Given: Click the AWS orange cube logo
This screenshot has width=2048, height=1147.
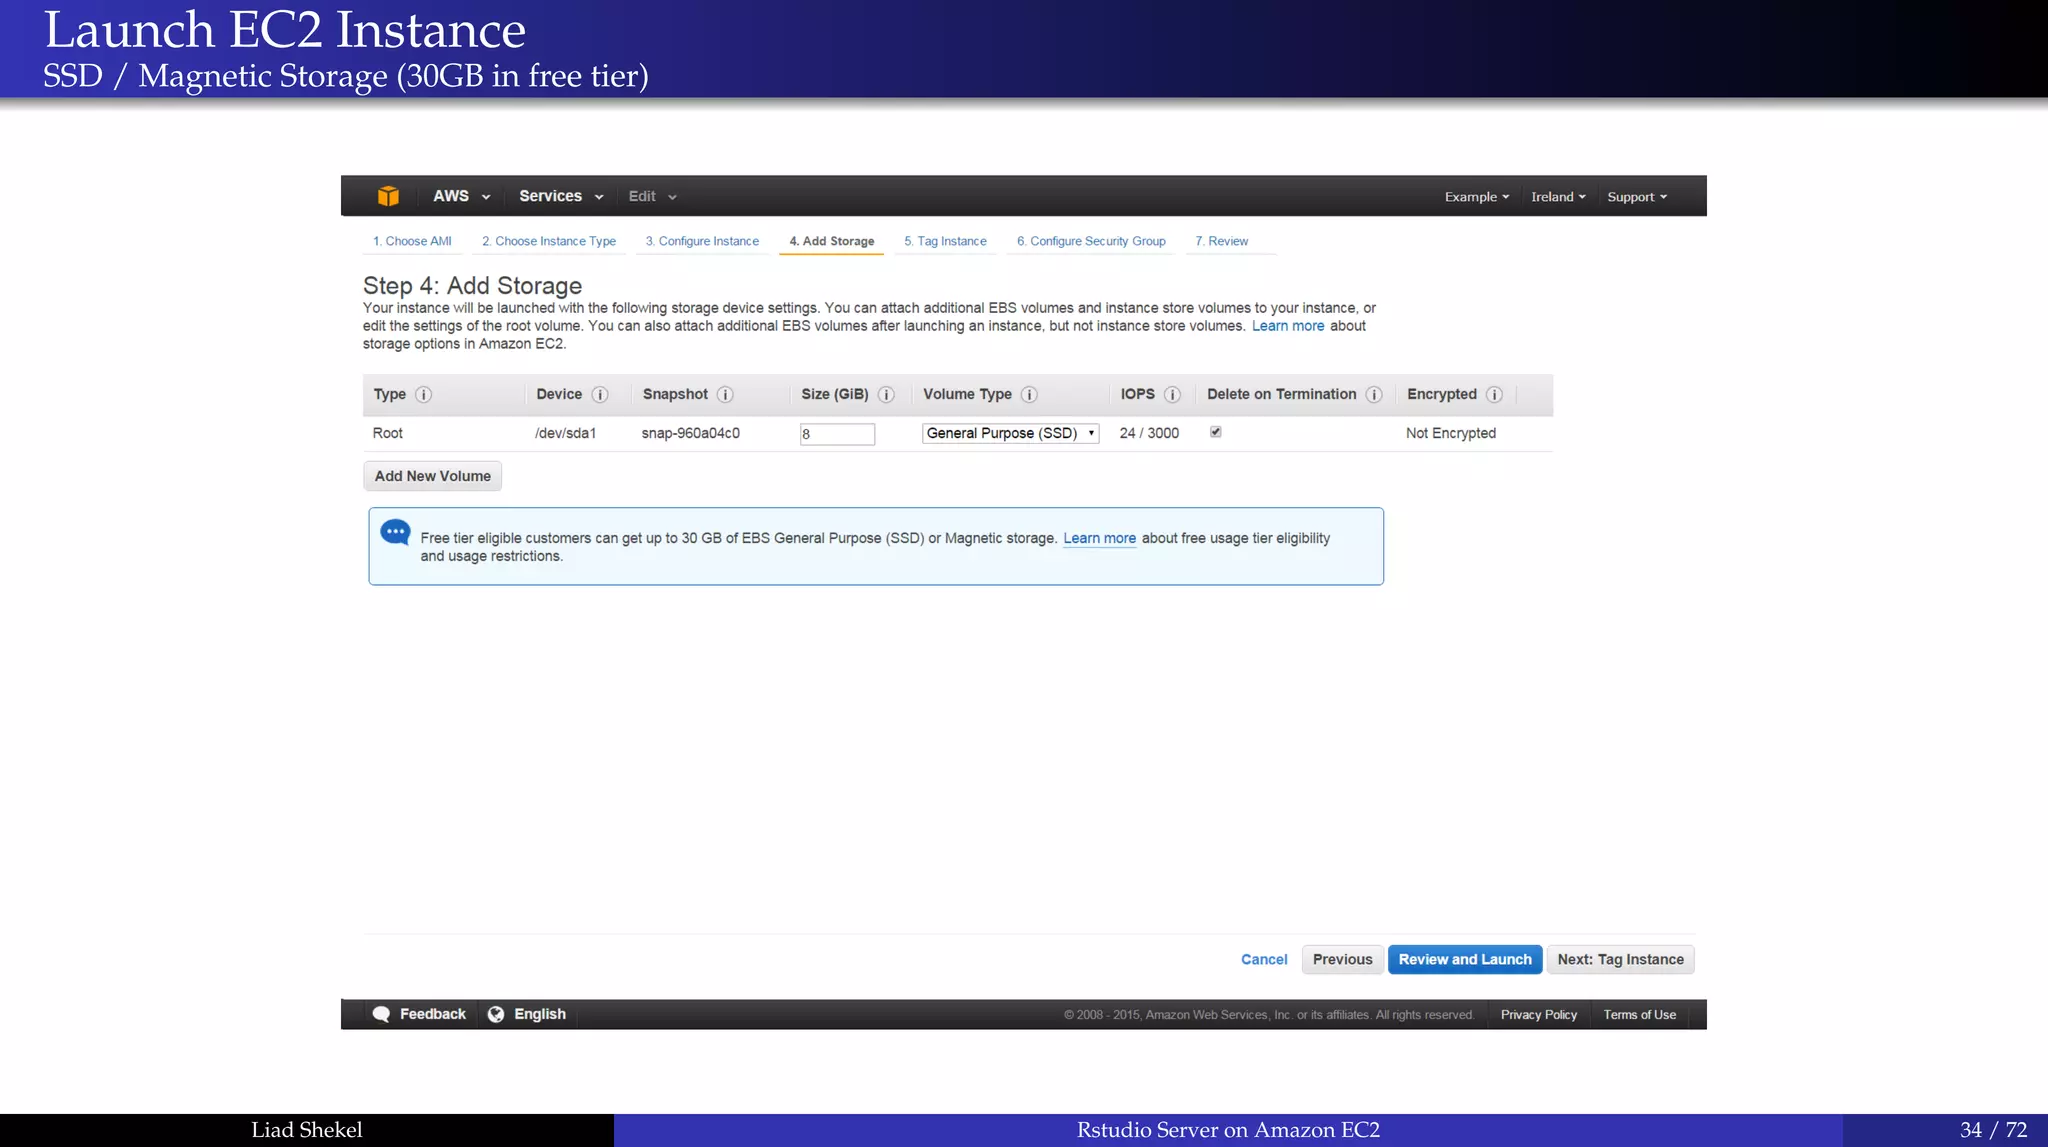Looking at the screenshot, I should point(388,196).
